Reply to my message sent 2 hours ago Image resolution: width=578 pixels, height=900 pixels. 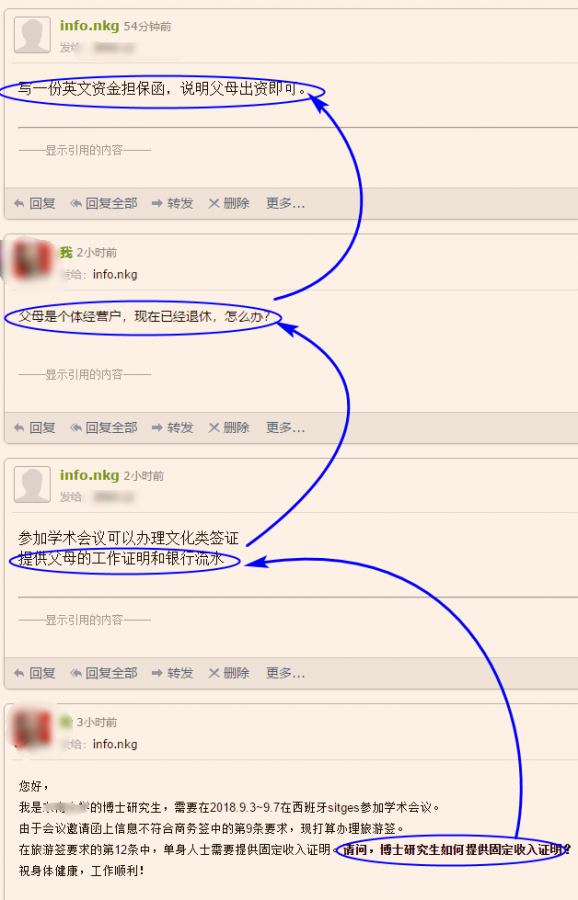[34, 428]
